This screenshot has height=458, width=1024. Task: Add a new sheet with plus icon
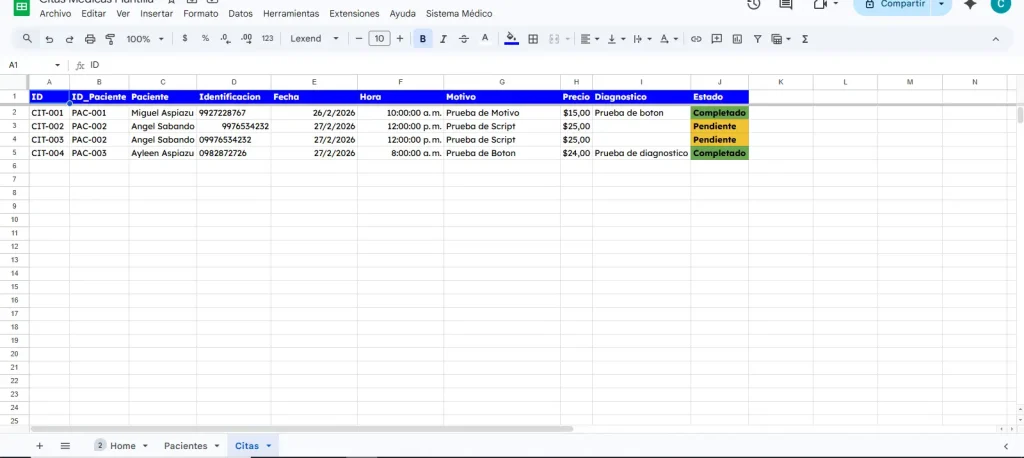39,446
